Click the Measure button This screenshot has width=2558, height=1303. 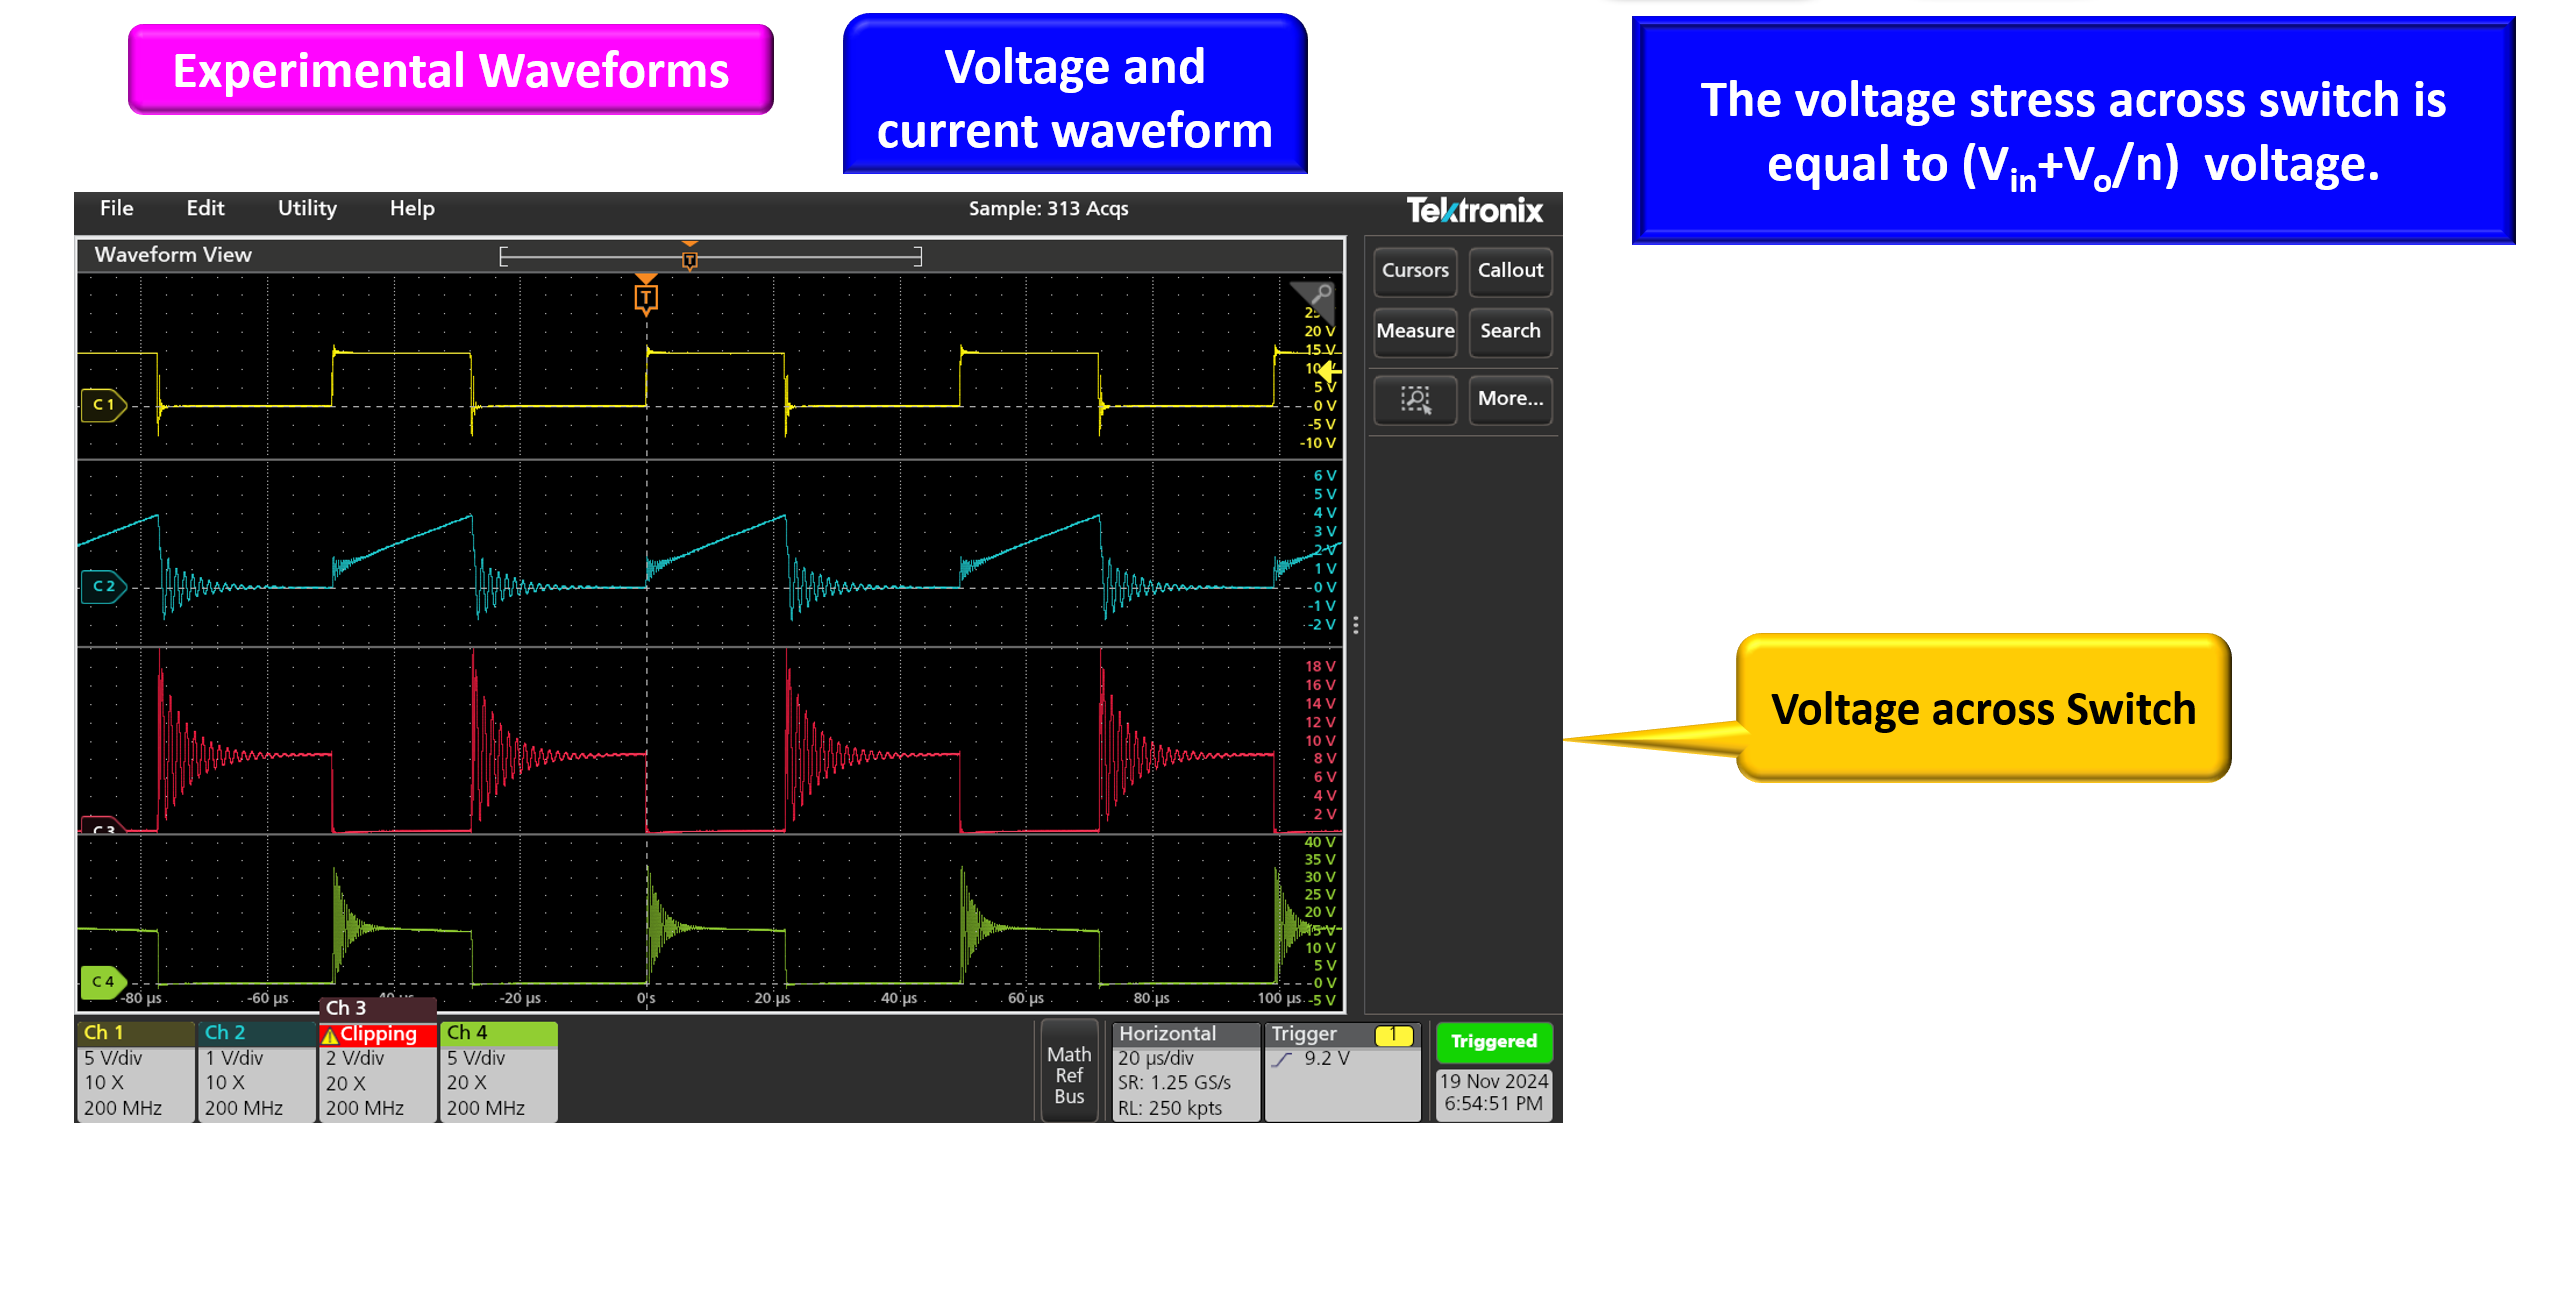tap(1414, 331)
